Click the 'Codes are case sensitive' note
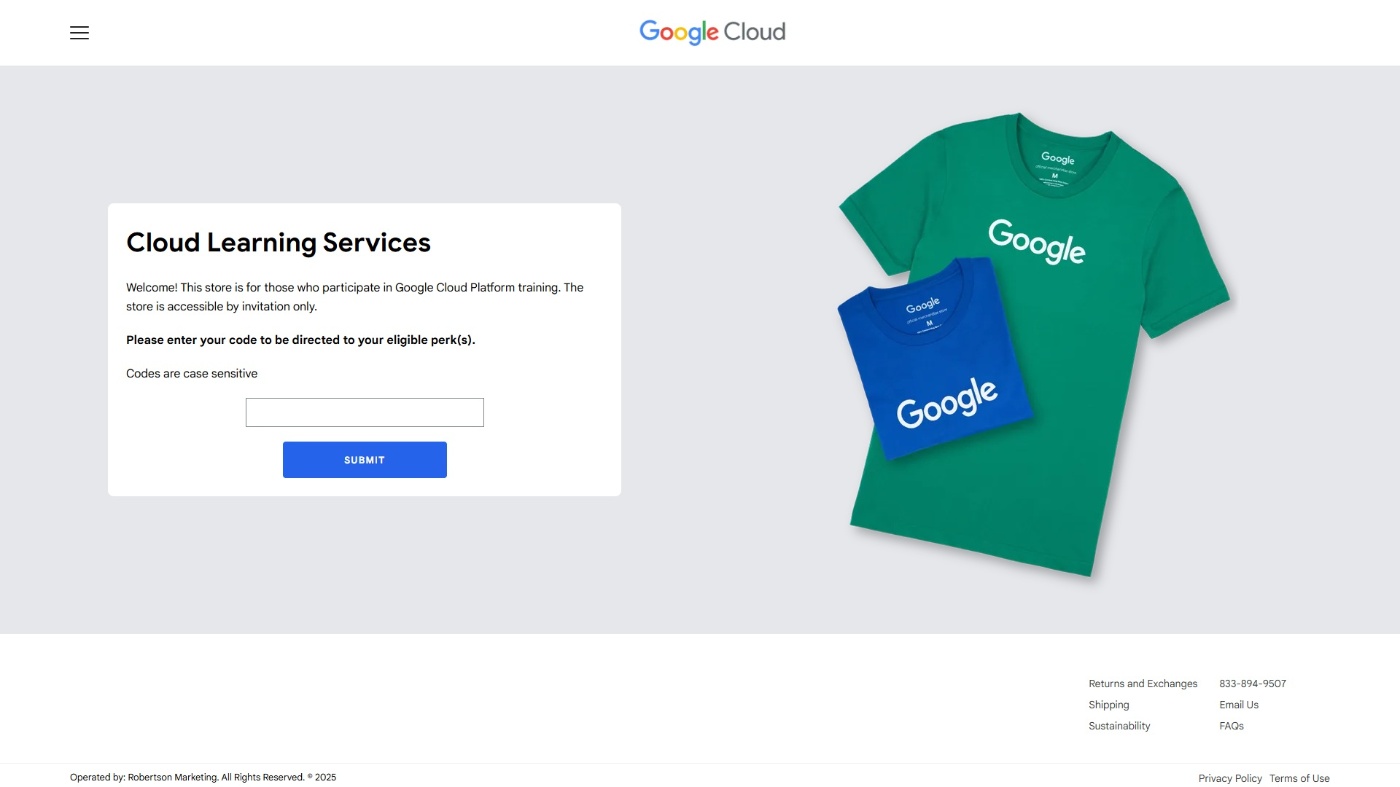This screenshot has height=787, width=1400. 192,374
